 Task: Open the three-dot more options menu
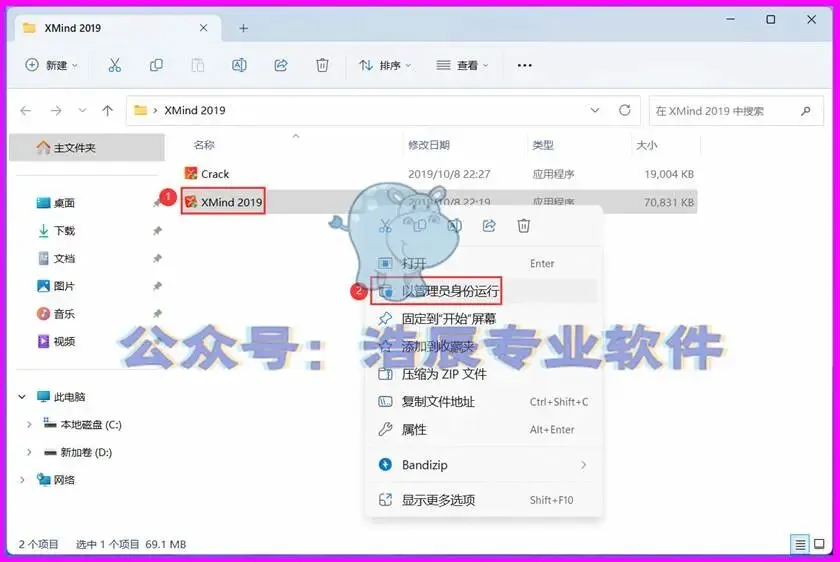point(524,65)
